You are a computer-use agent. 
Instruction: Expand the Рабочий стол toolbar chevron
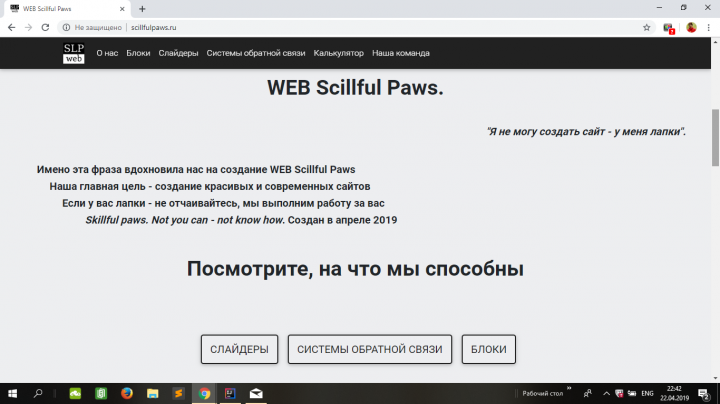[569, 388]
